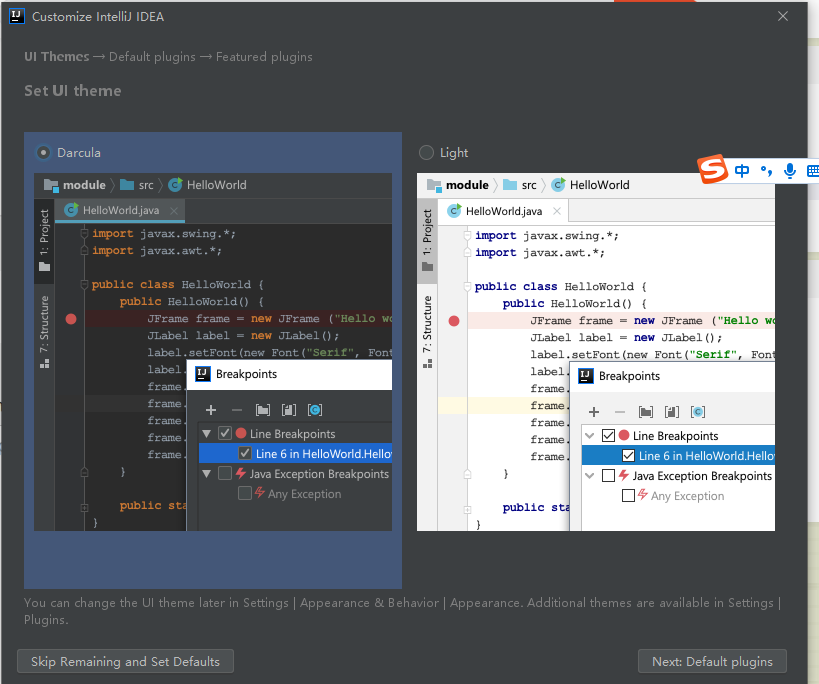
Task: Collapse the HelloWorld class fold marker in Darcula
Action: [84, 285]
